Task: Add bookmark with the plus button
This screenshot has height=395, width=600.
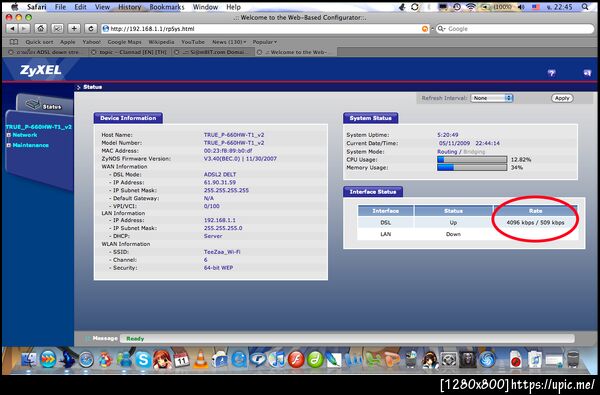Action: point(74,29)
